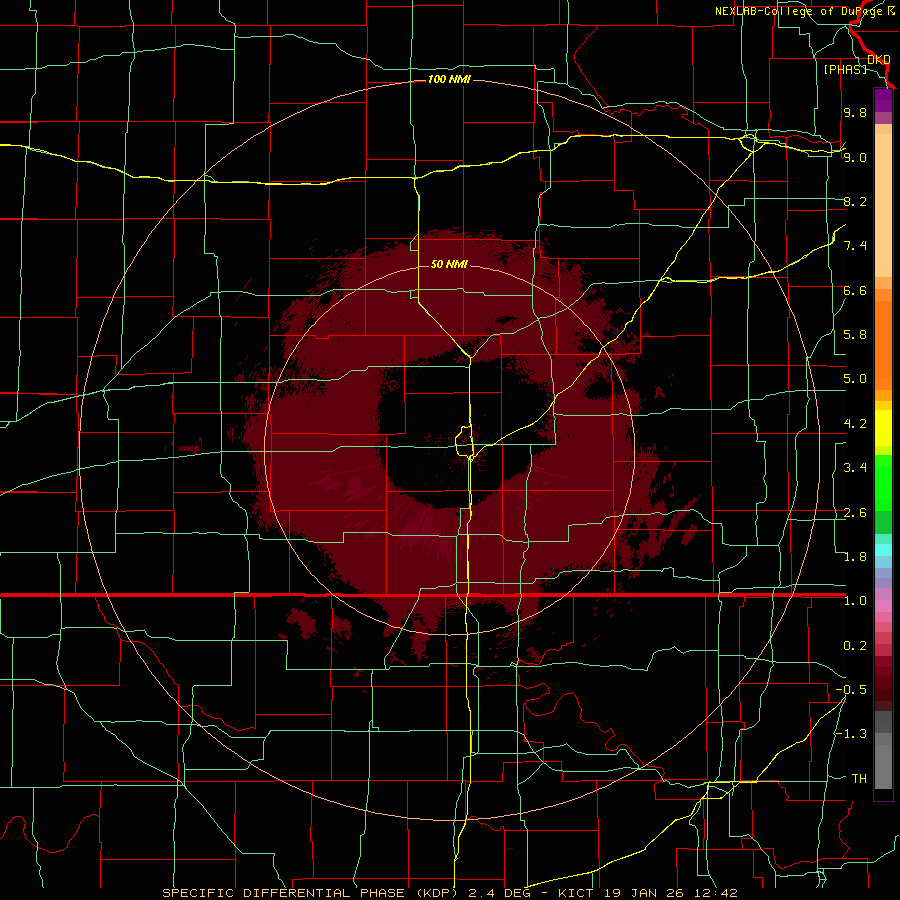Click the cyan color bar segment
The height and width of the screenshot is (900, 900).
tap(883, 550)
